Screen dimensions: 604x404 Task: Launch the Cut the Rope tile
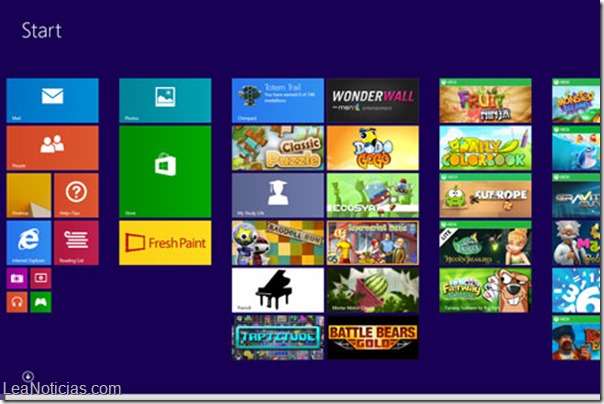point(485,195)
